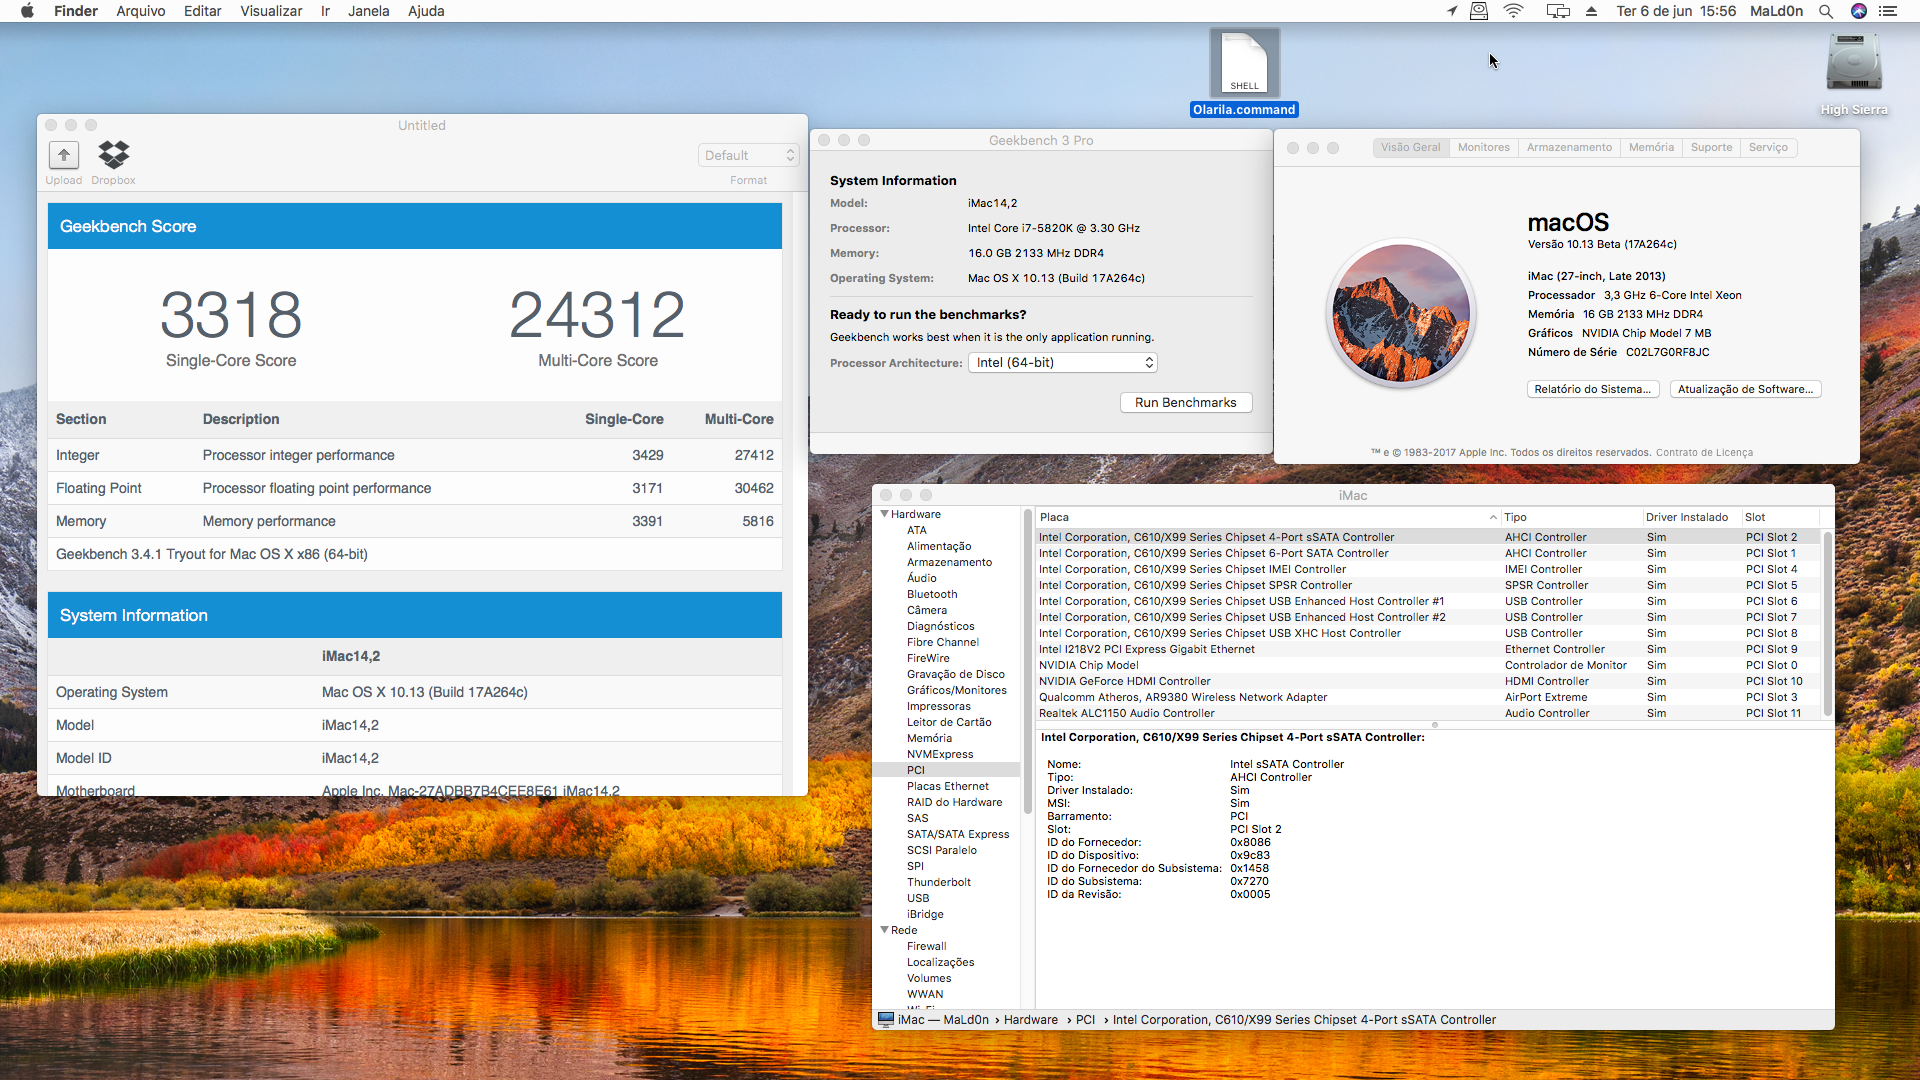Screen dimensions: 1920x1080
Task: Click Relatório do Sistema button
Action: (1592, 389)
